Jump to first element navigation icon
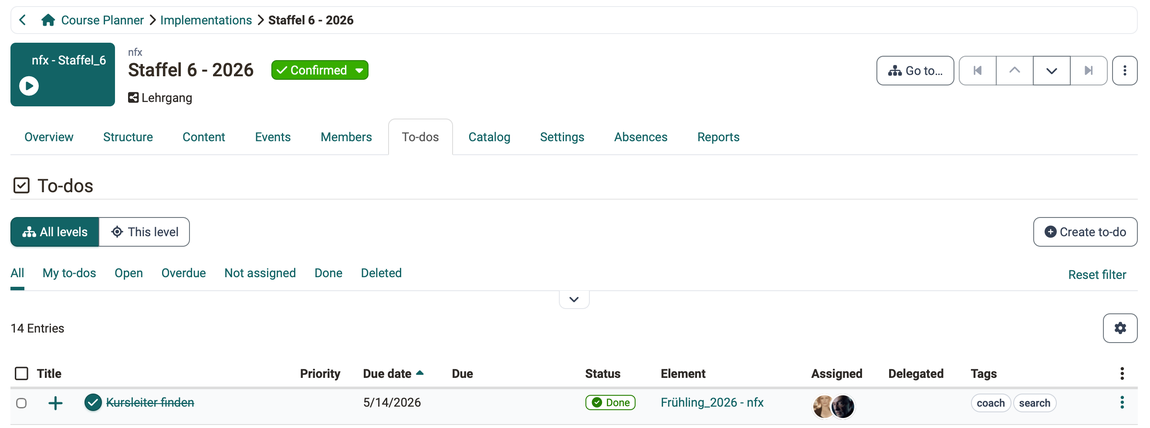 coord(978,70)
